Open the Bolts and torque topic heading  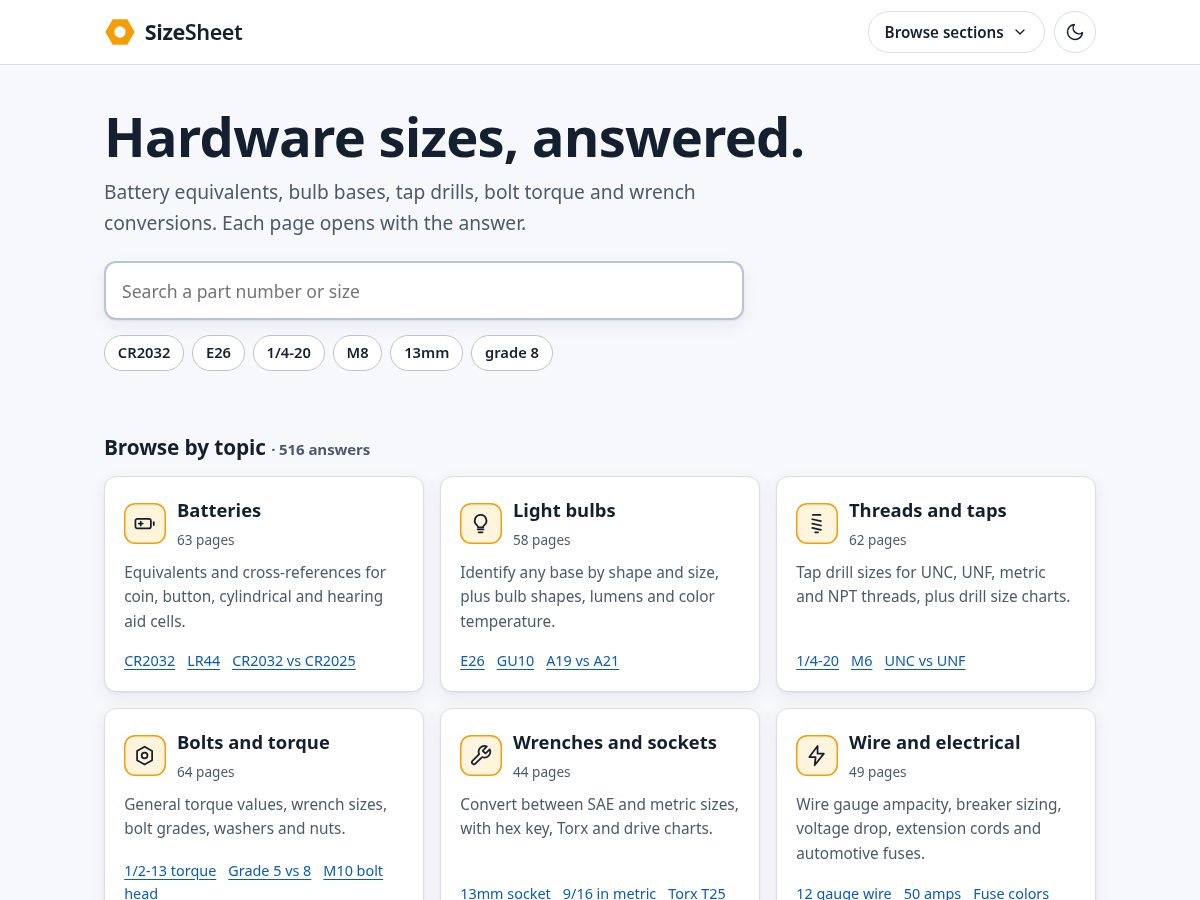[x=253, y=742]
